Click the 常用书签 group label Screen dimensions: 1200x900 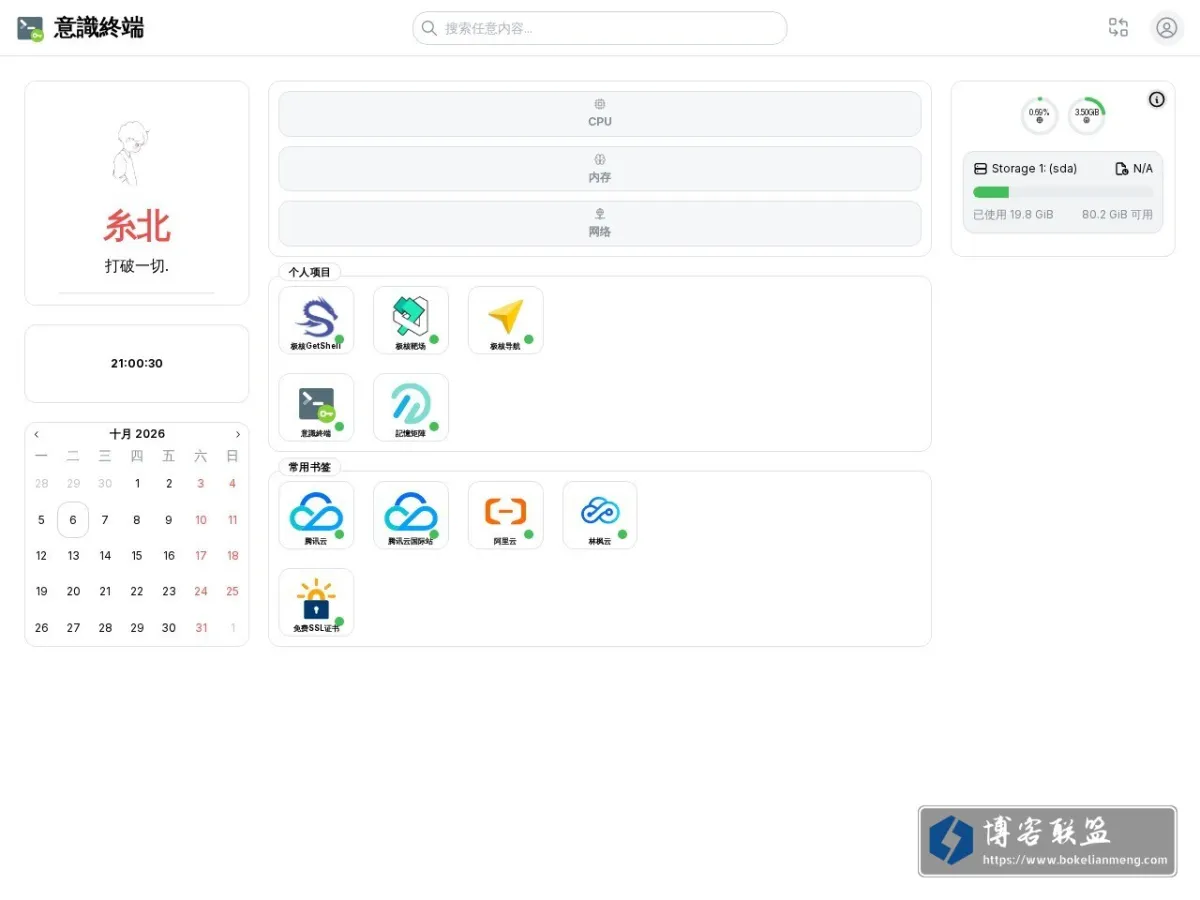point(309,467)
